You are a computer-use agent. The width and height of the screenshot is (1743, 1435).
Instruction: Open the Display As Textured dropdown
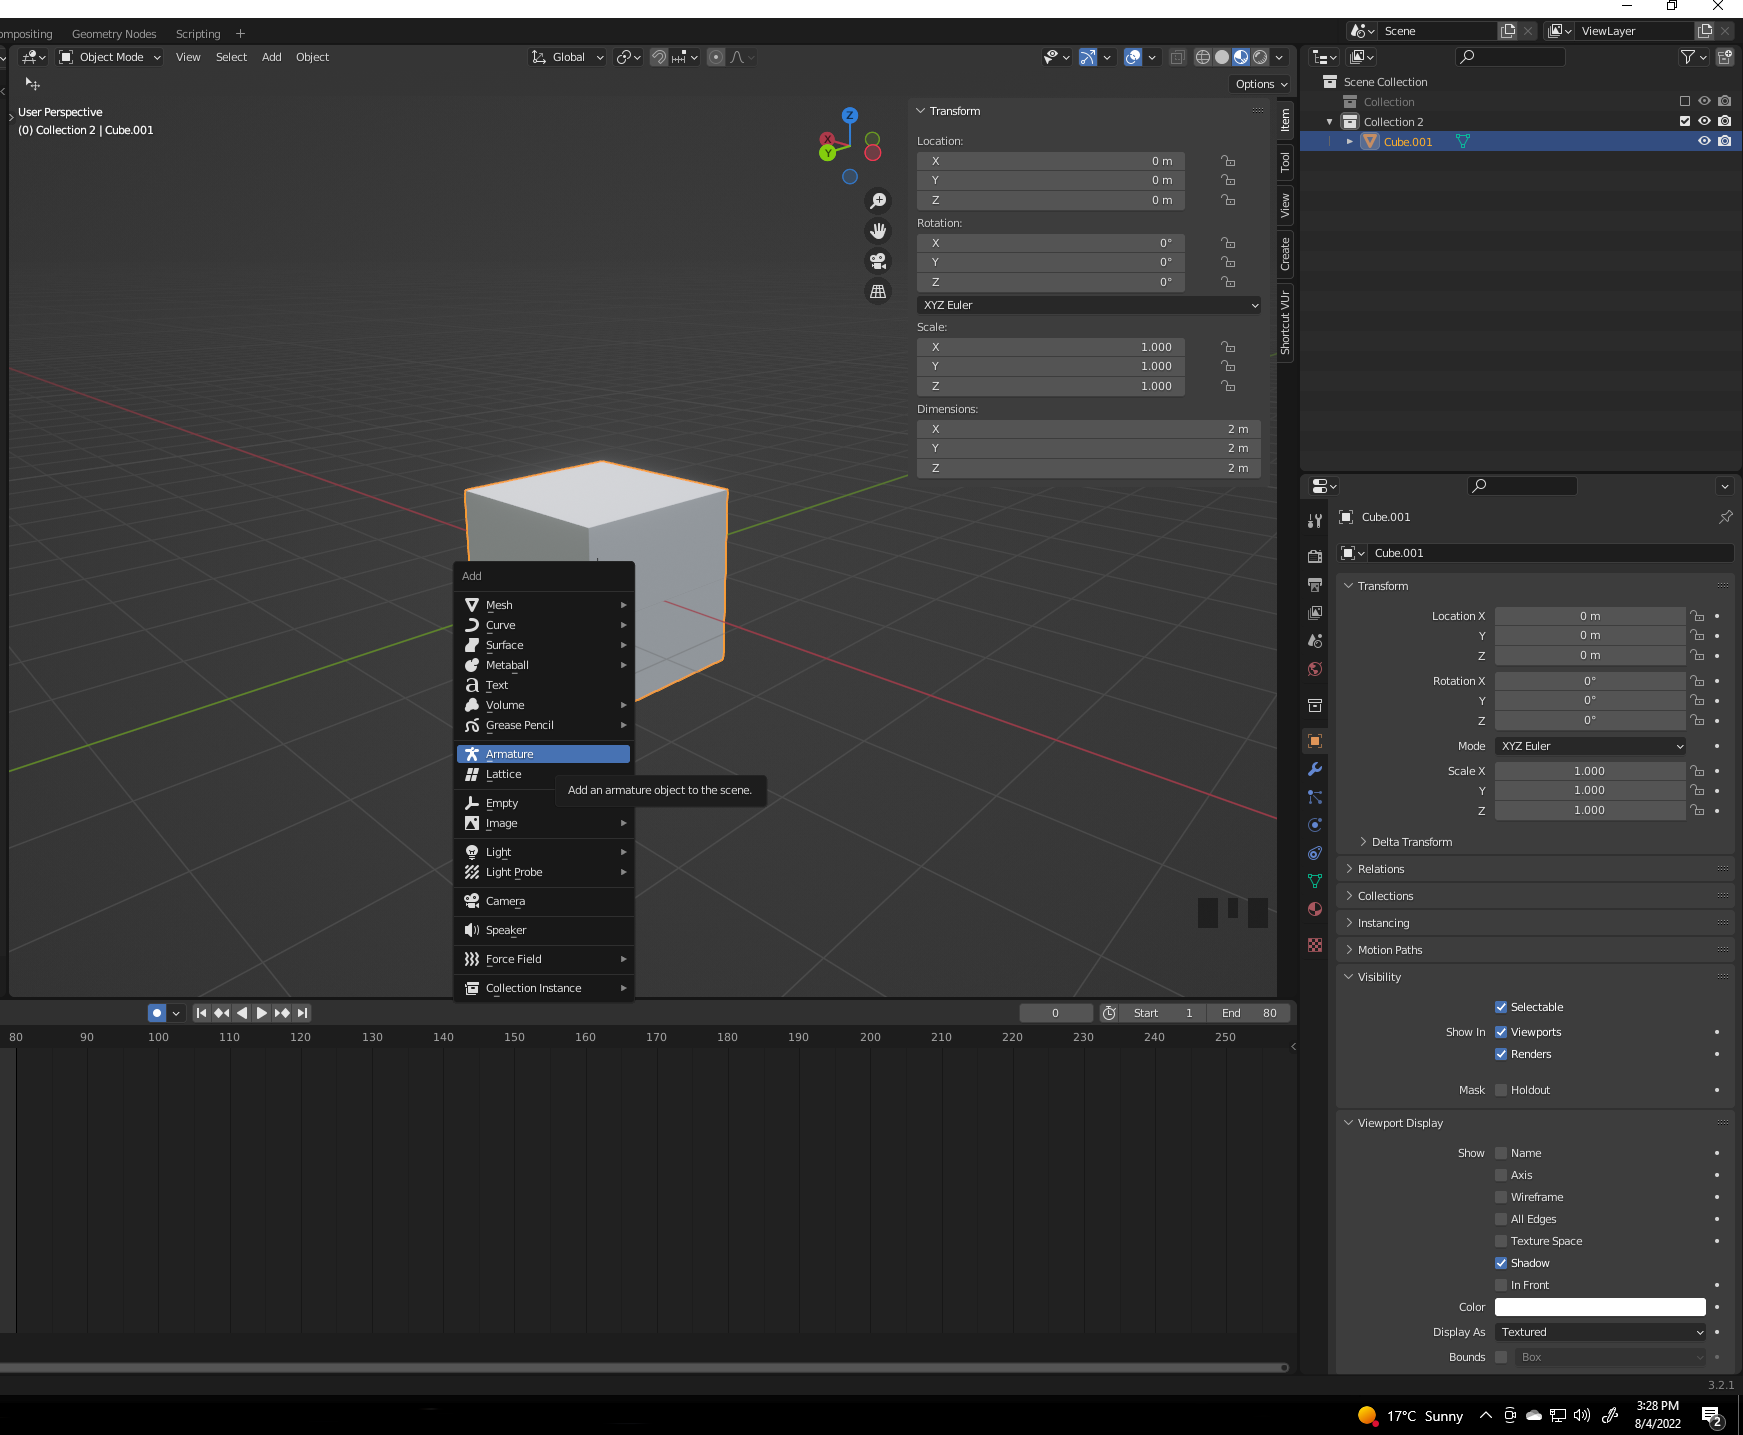[1600, 1332]
